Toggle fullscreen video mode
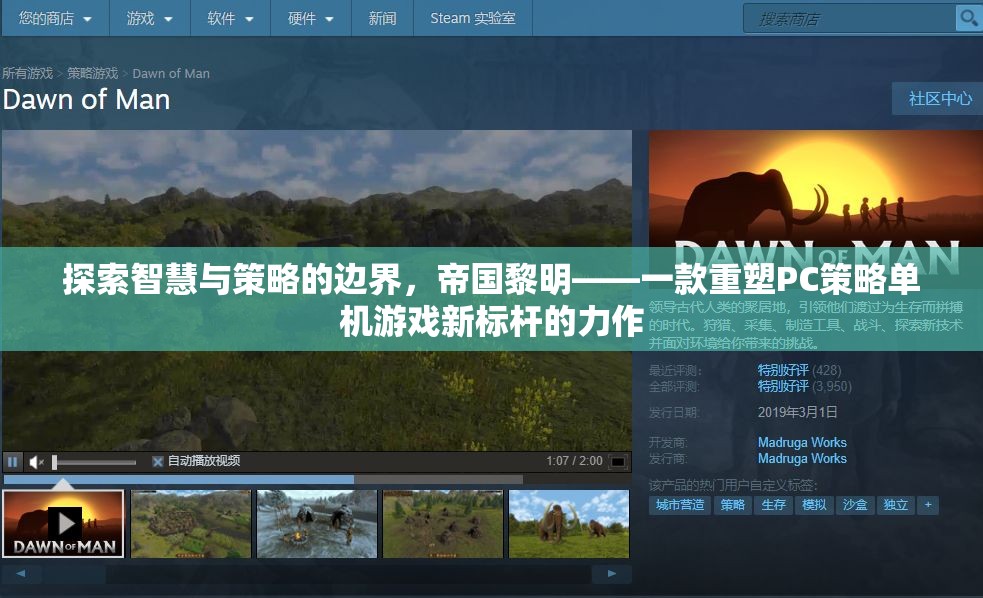 point(618,462)
